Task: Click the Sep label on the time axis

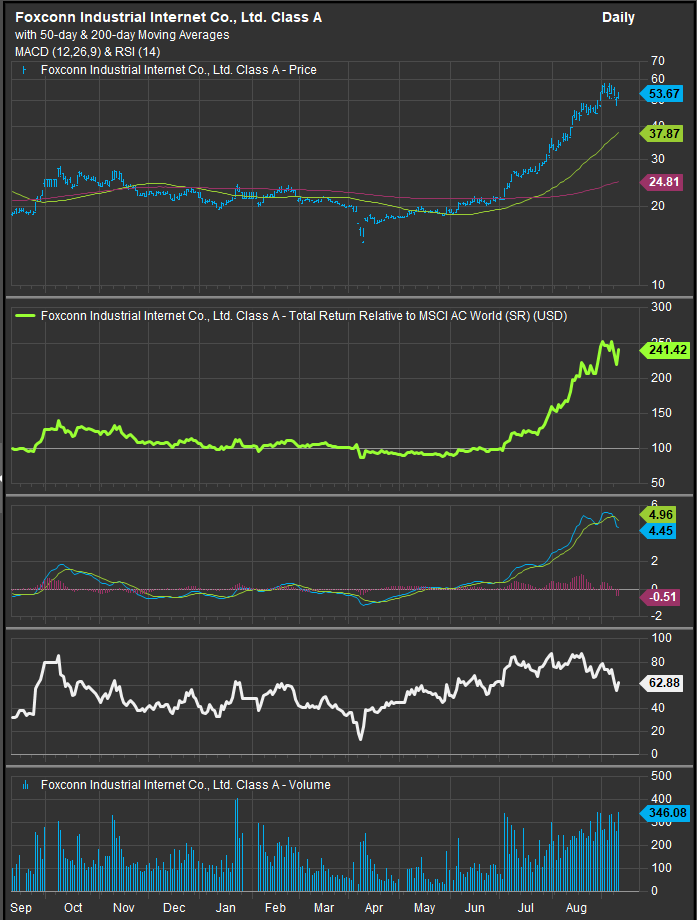Action: click(20, 906)
